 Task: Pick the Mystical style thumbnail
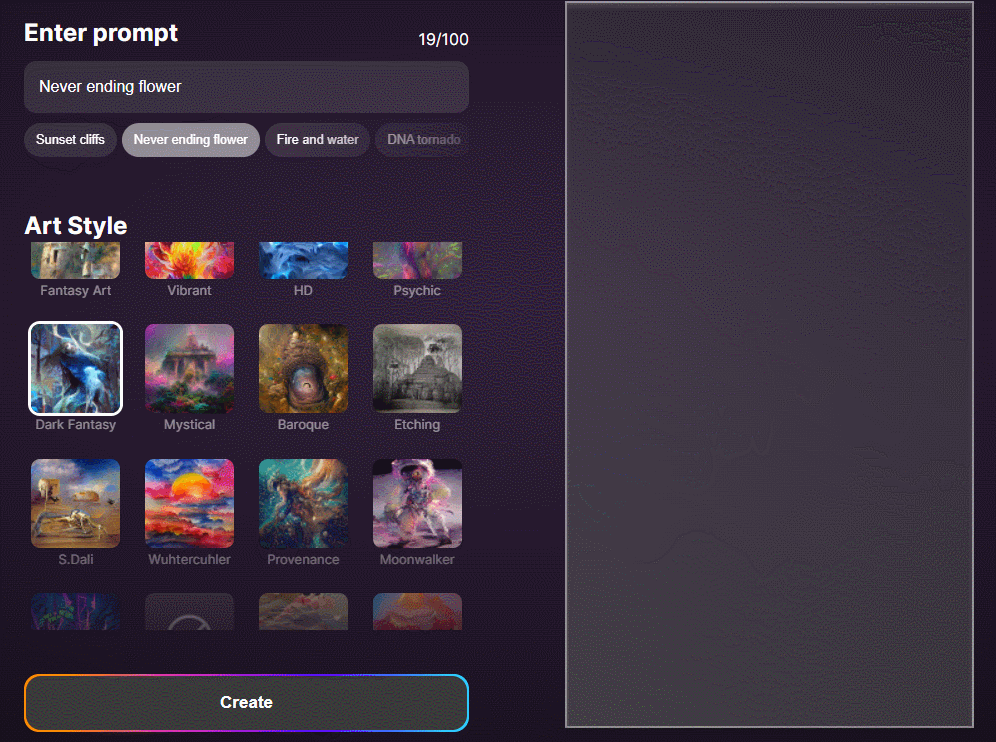click(189, 368)
